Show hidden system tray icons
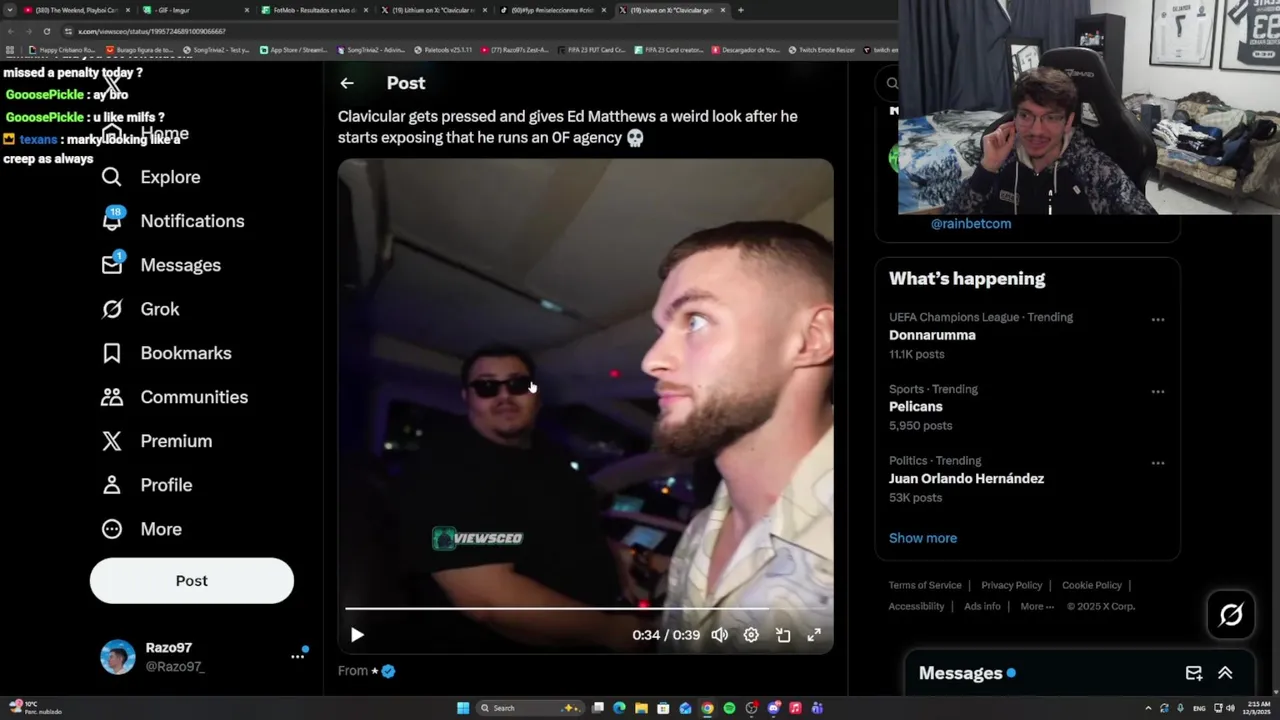 tap(1148, 708)
